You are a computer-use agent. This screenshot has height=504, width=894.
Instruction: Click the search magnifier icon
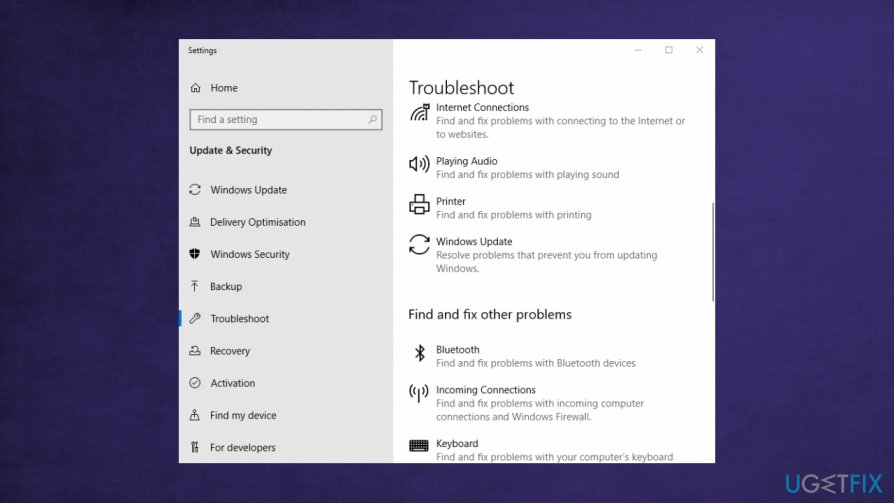(372, 119)
